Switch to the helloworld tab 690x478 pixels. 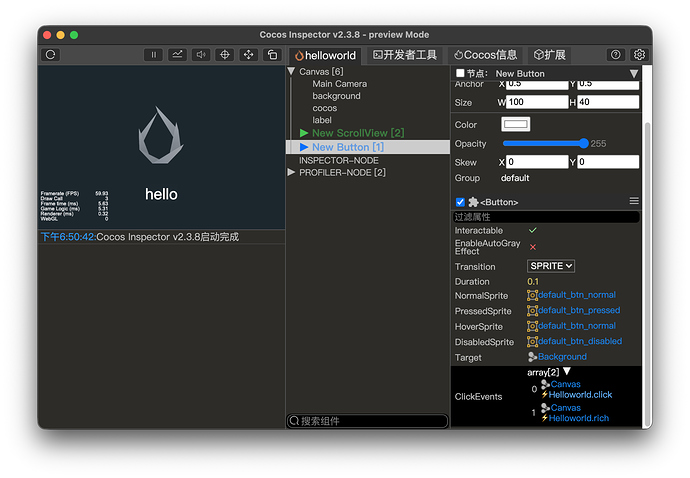coord(325,55)
